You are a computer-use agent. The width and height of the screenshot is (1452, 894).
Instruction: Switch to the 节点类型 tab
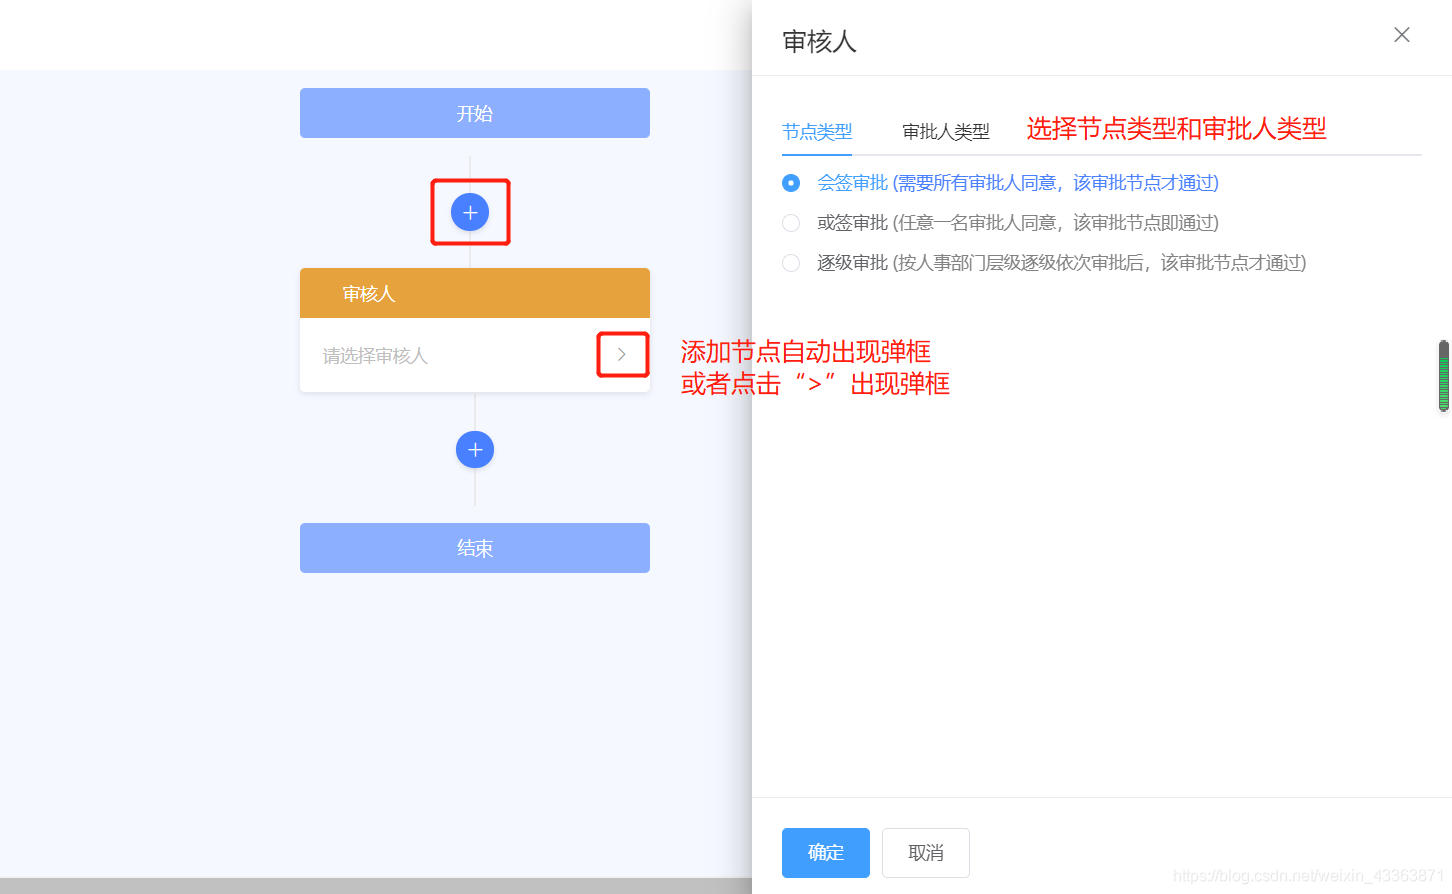click(817, 130)
